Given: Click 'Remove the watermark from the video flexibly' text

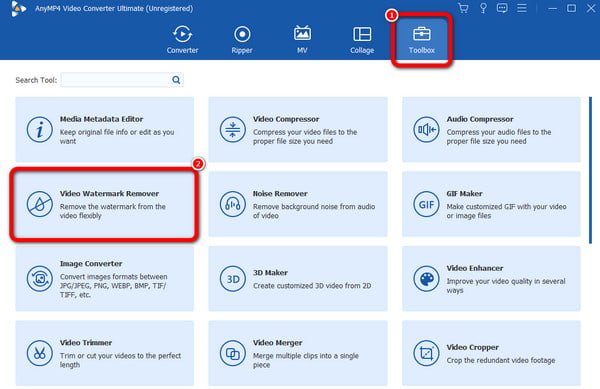Looking at the screenshot, I should coord(112,211).
